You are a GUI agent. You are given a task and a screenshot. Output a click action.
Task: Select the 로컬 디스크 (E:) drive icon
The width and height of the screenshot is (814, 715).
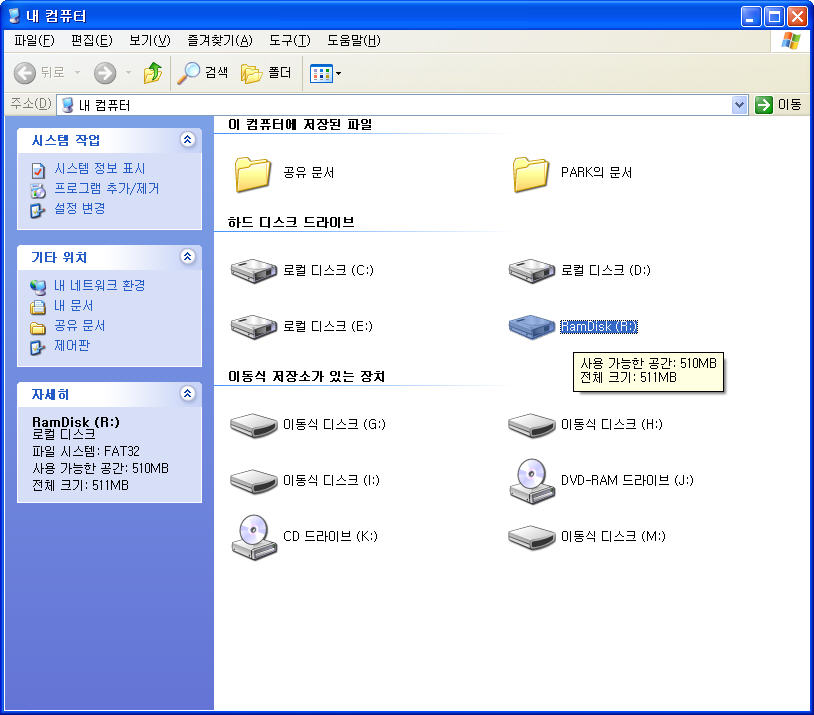[x=253, y=327]
